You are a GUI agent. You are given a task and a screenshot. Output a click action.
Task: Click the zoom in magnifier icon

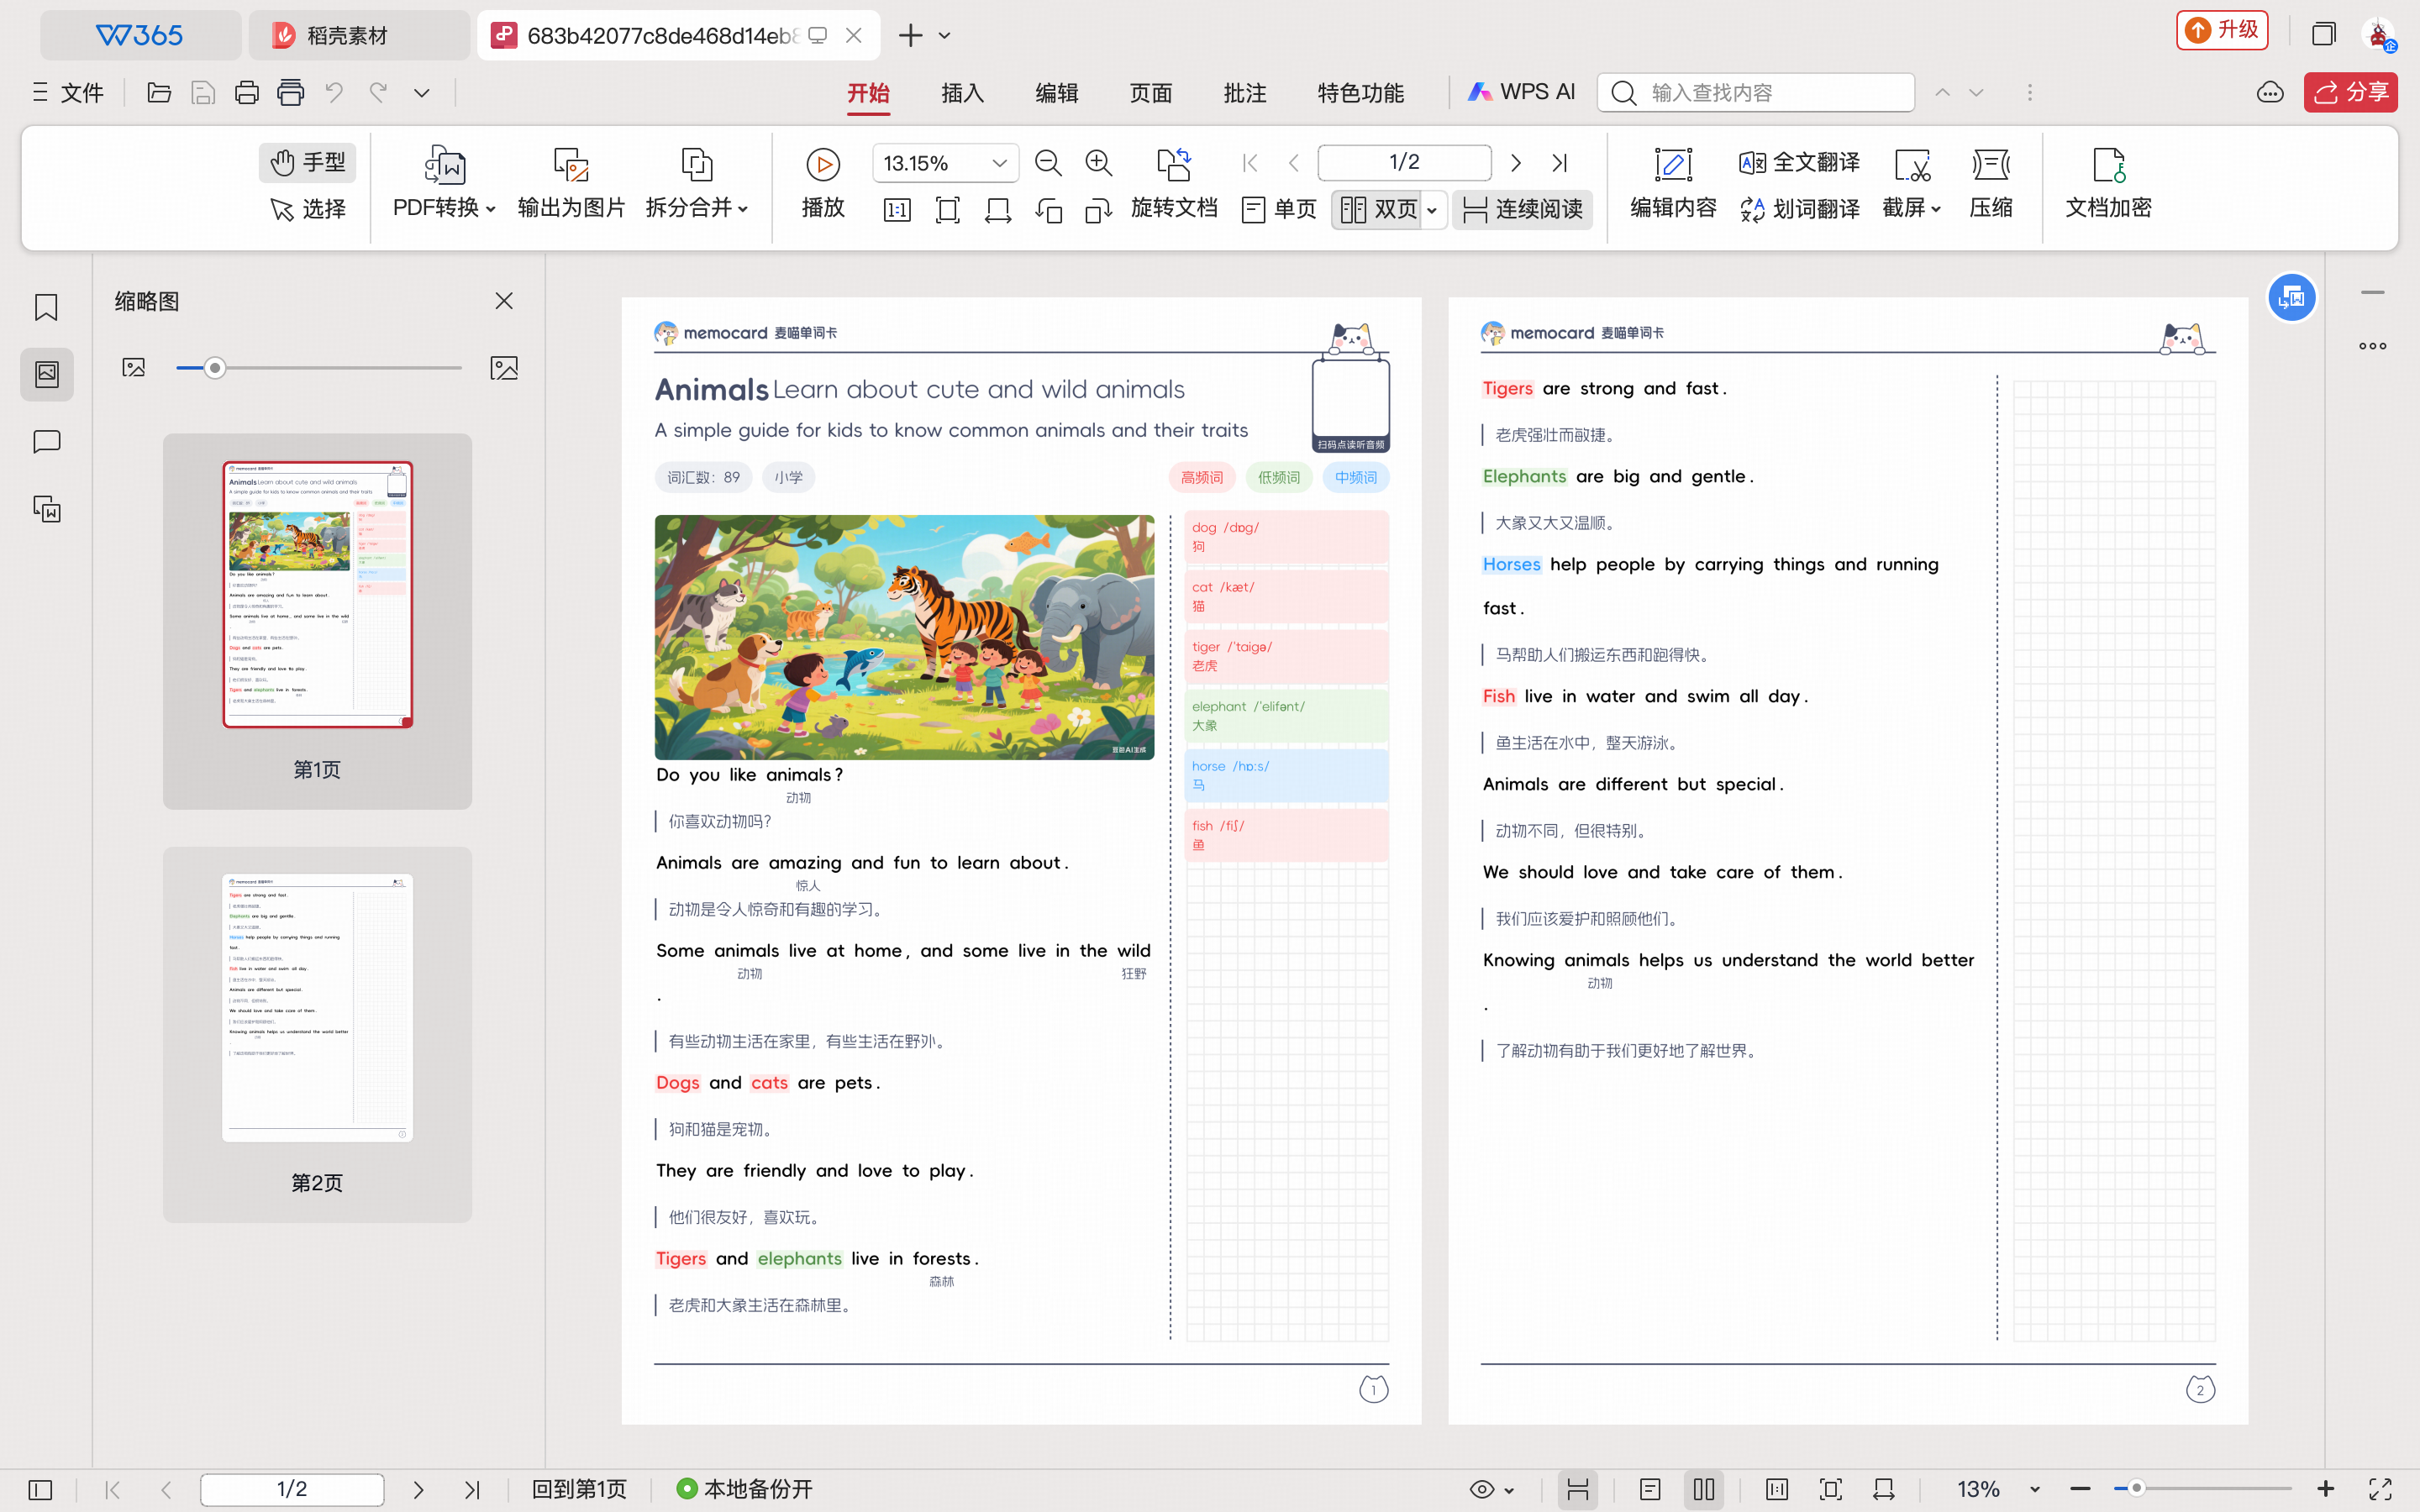coord(1098,163)
